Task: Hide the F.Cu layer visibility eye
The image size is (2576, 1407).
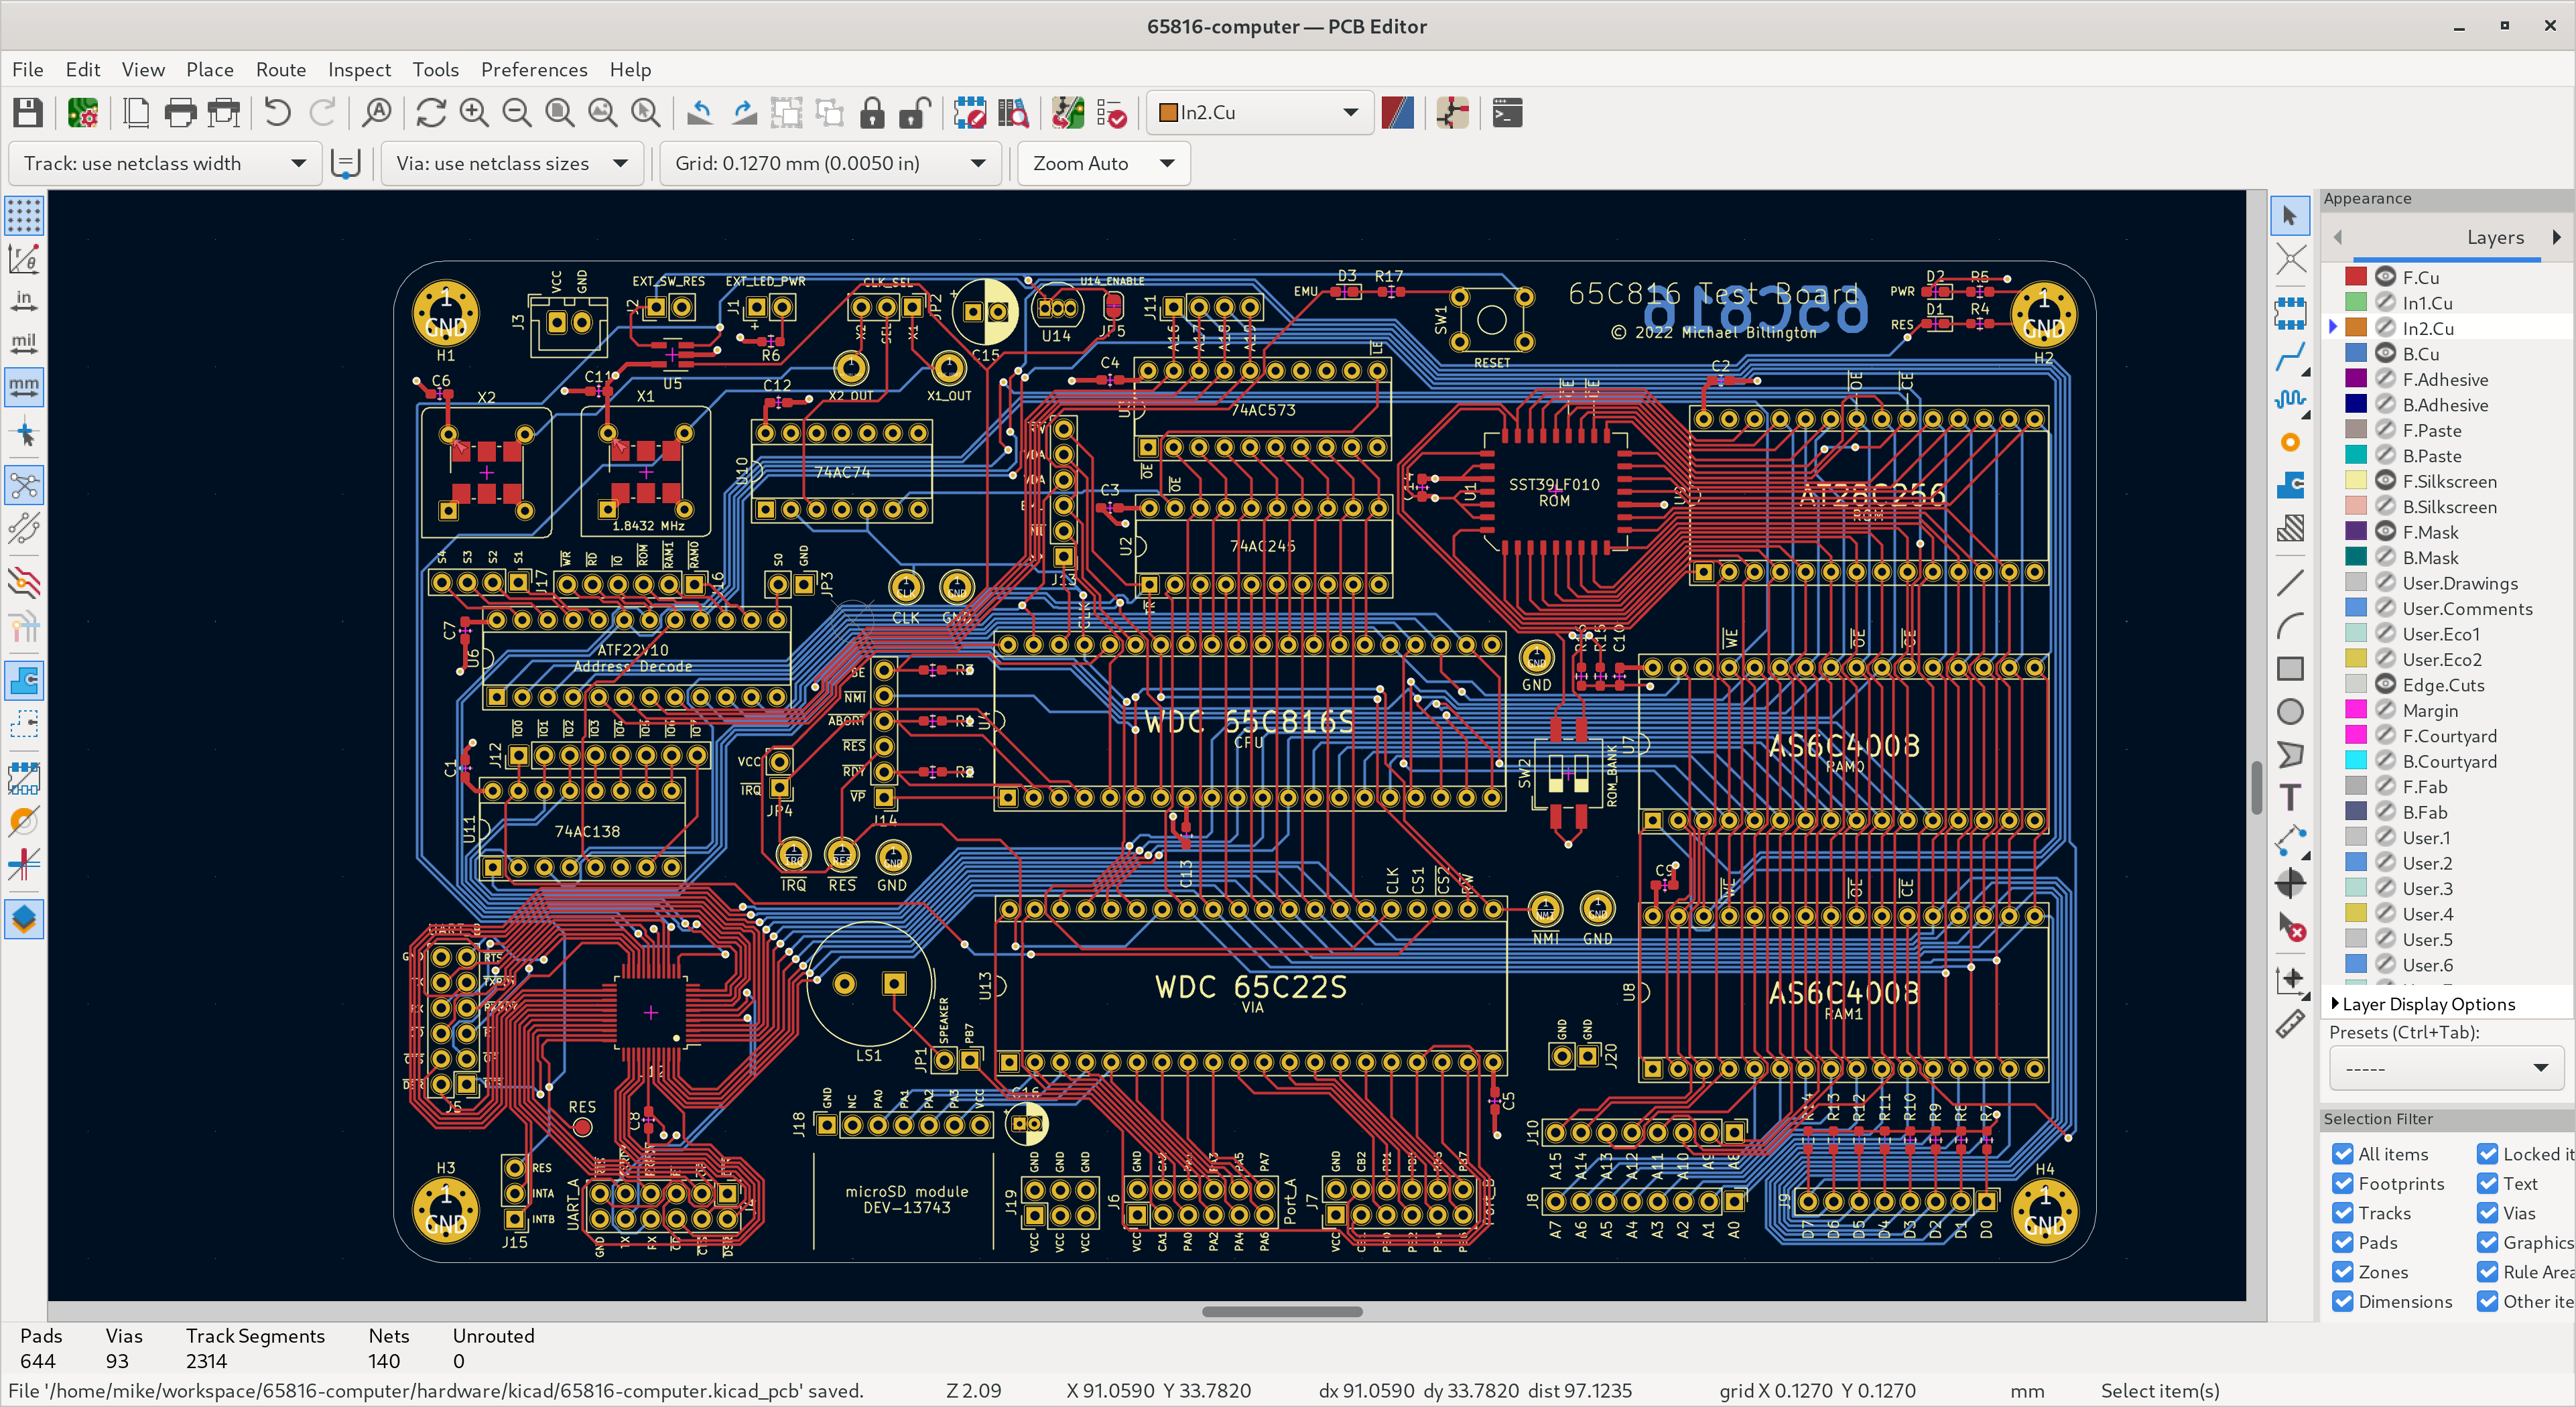Action: point(2386,277)
